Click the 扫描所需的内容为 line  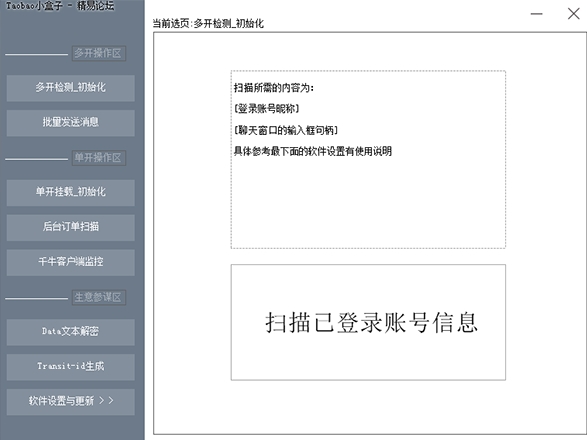tap(274, 88)
